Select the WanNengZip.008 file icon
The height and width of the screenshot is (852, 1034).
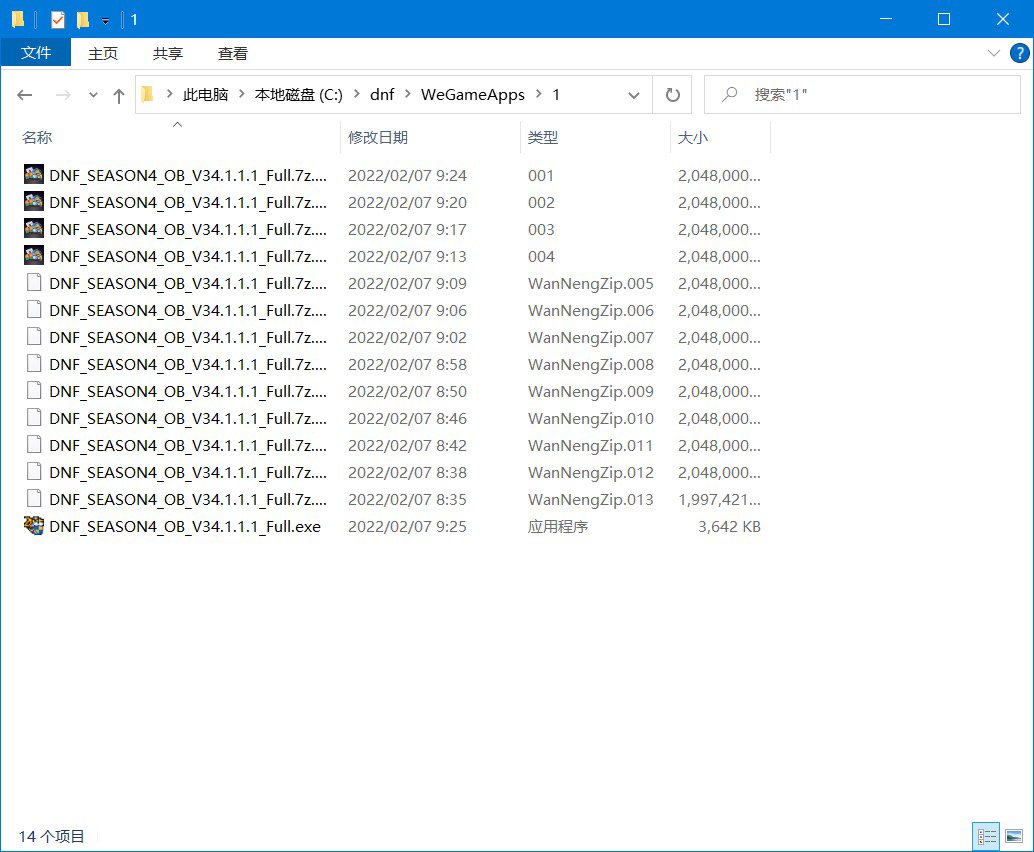point(34,364)
